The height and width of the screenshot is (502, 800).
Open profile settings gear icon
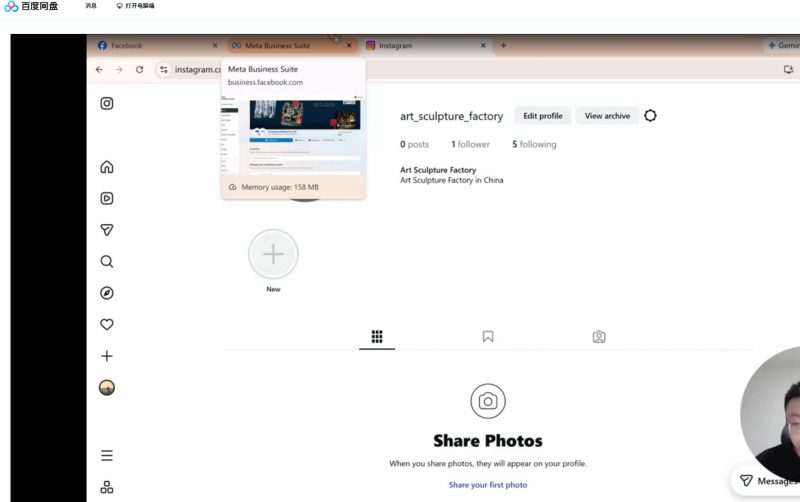[650, 116]
